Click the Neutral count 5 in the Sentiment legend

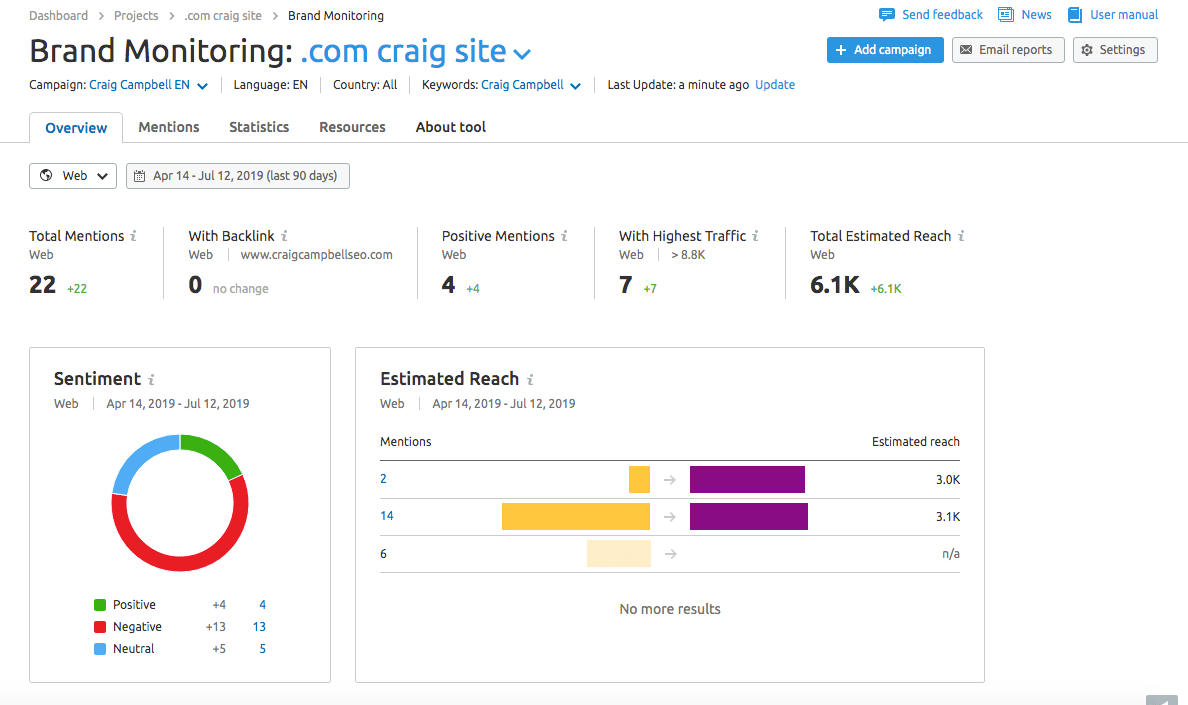click(262, 649)
